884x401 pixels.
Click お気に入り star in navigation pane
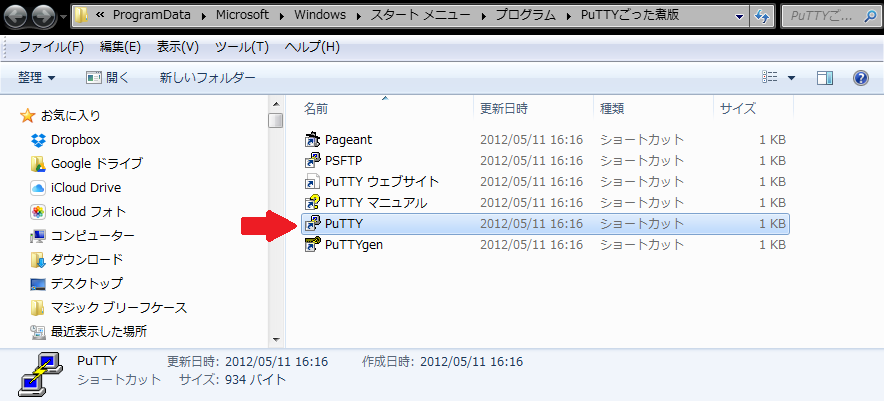pyautogui.click(x=27, y=116)
